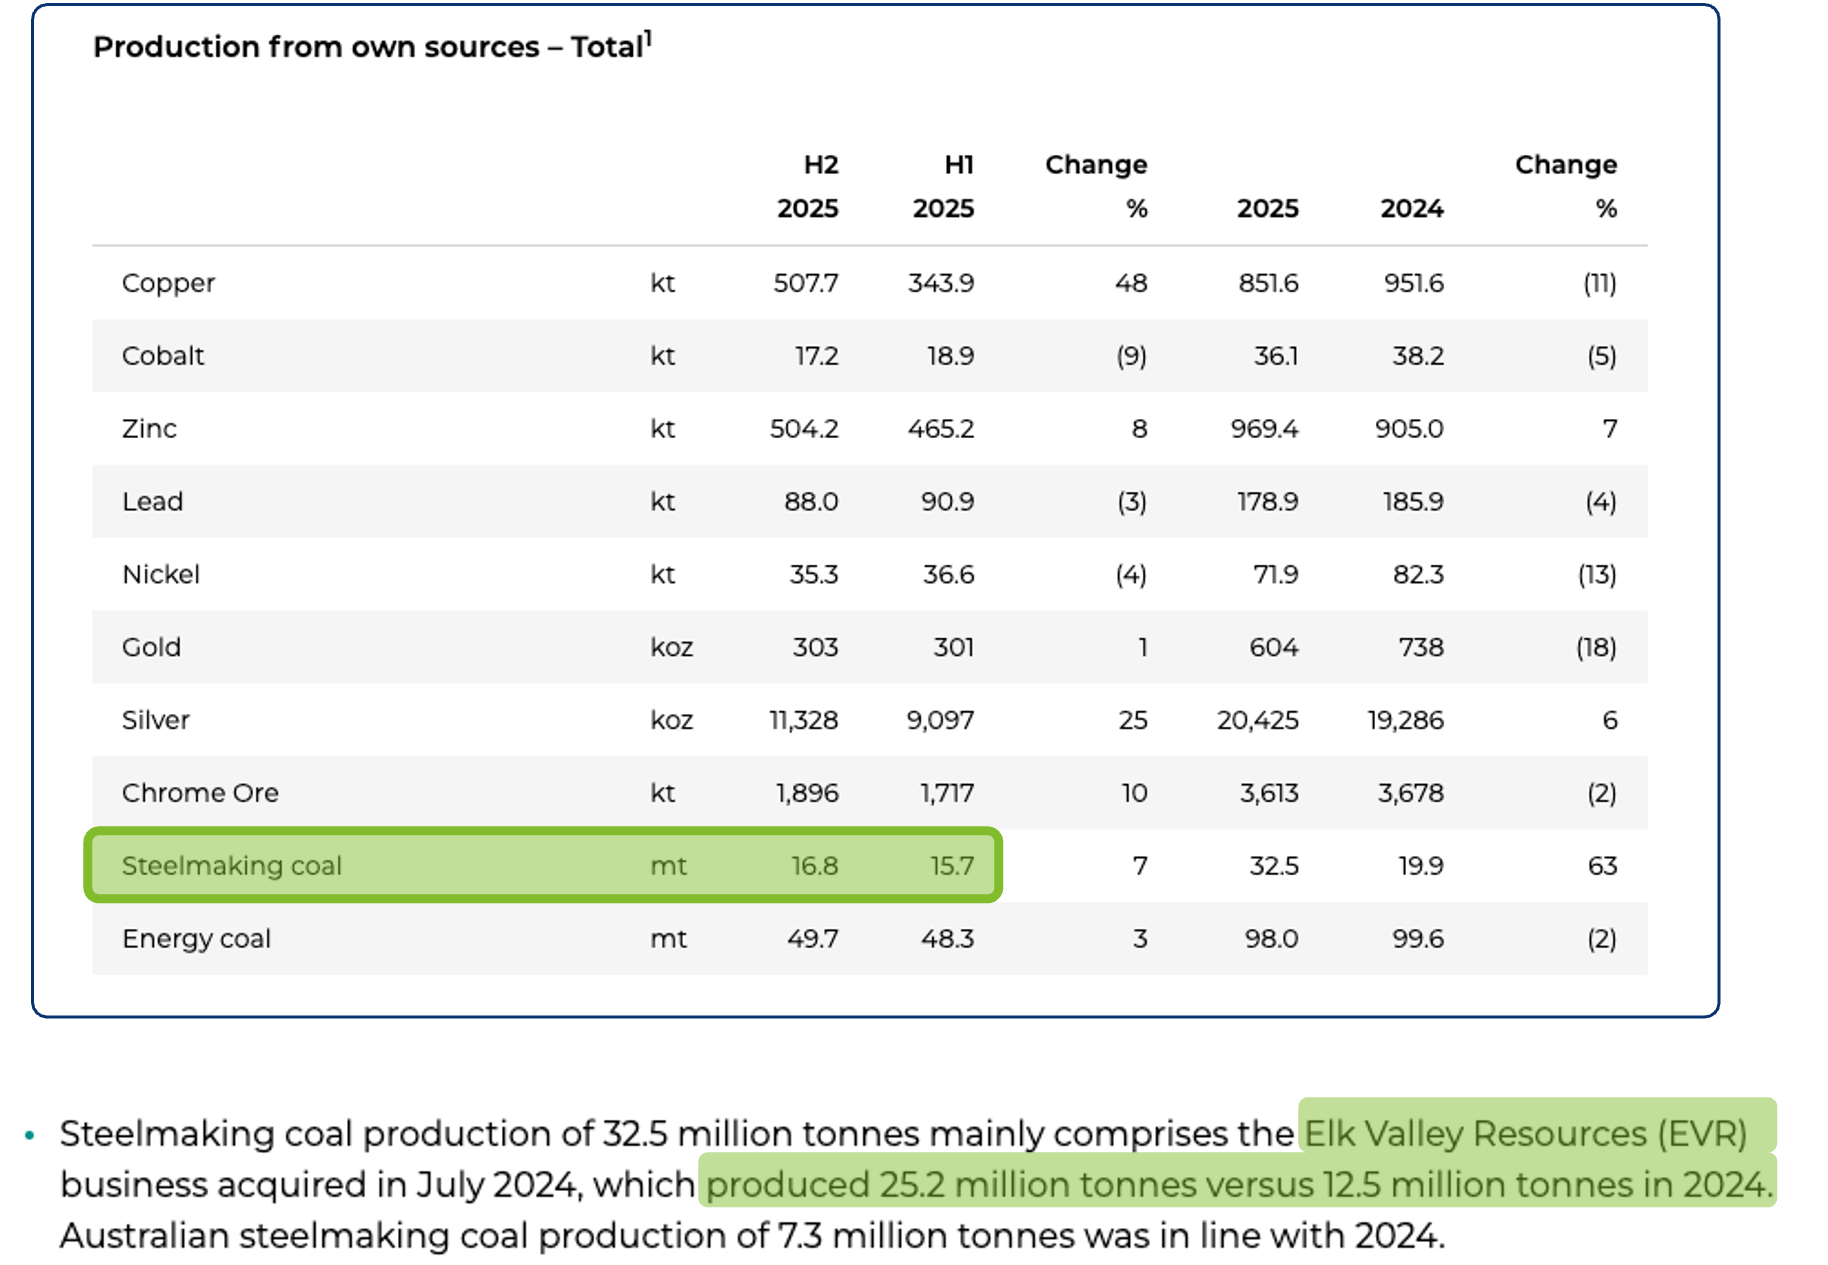Select the Cobalt row label
This screenshot has height=1265, width=1828.
163,356
